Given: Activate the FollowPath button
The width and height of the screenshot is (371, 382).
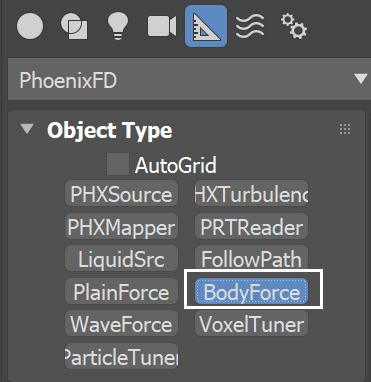Looking at the screenshot, I should tap(251, 259).
